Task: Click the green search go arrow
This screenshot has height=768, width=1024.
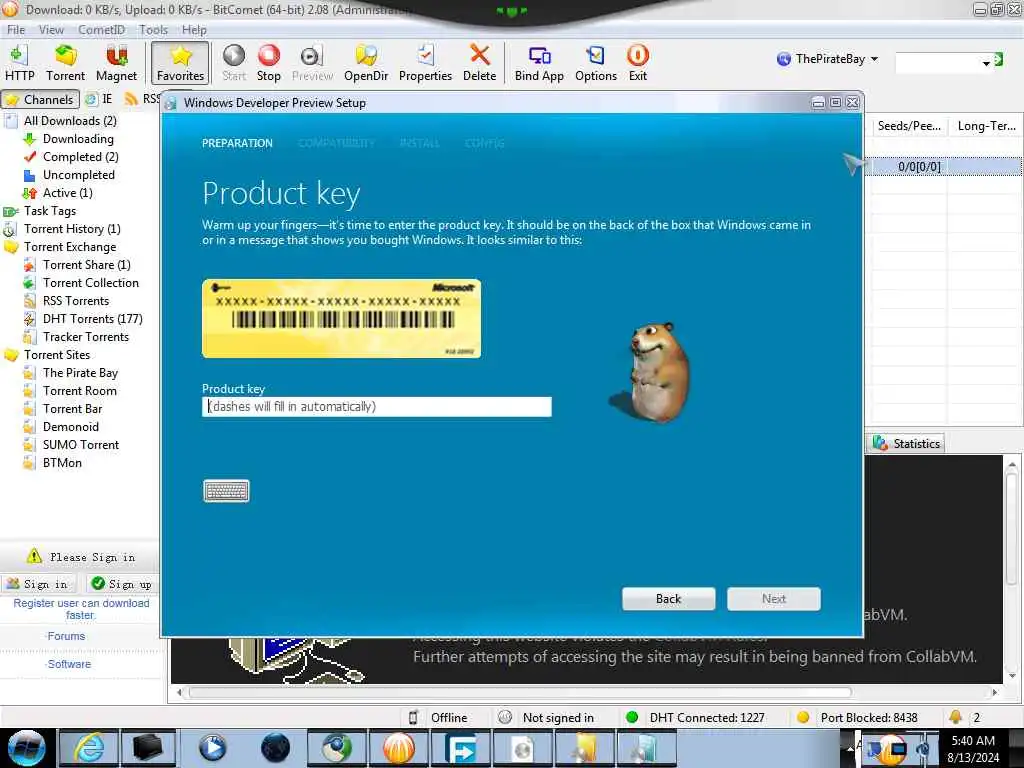Action: [x=998, y=59]
